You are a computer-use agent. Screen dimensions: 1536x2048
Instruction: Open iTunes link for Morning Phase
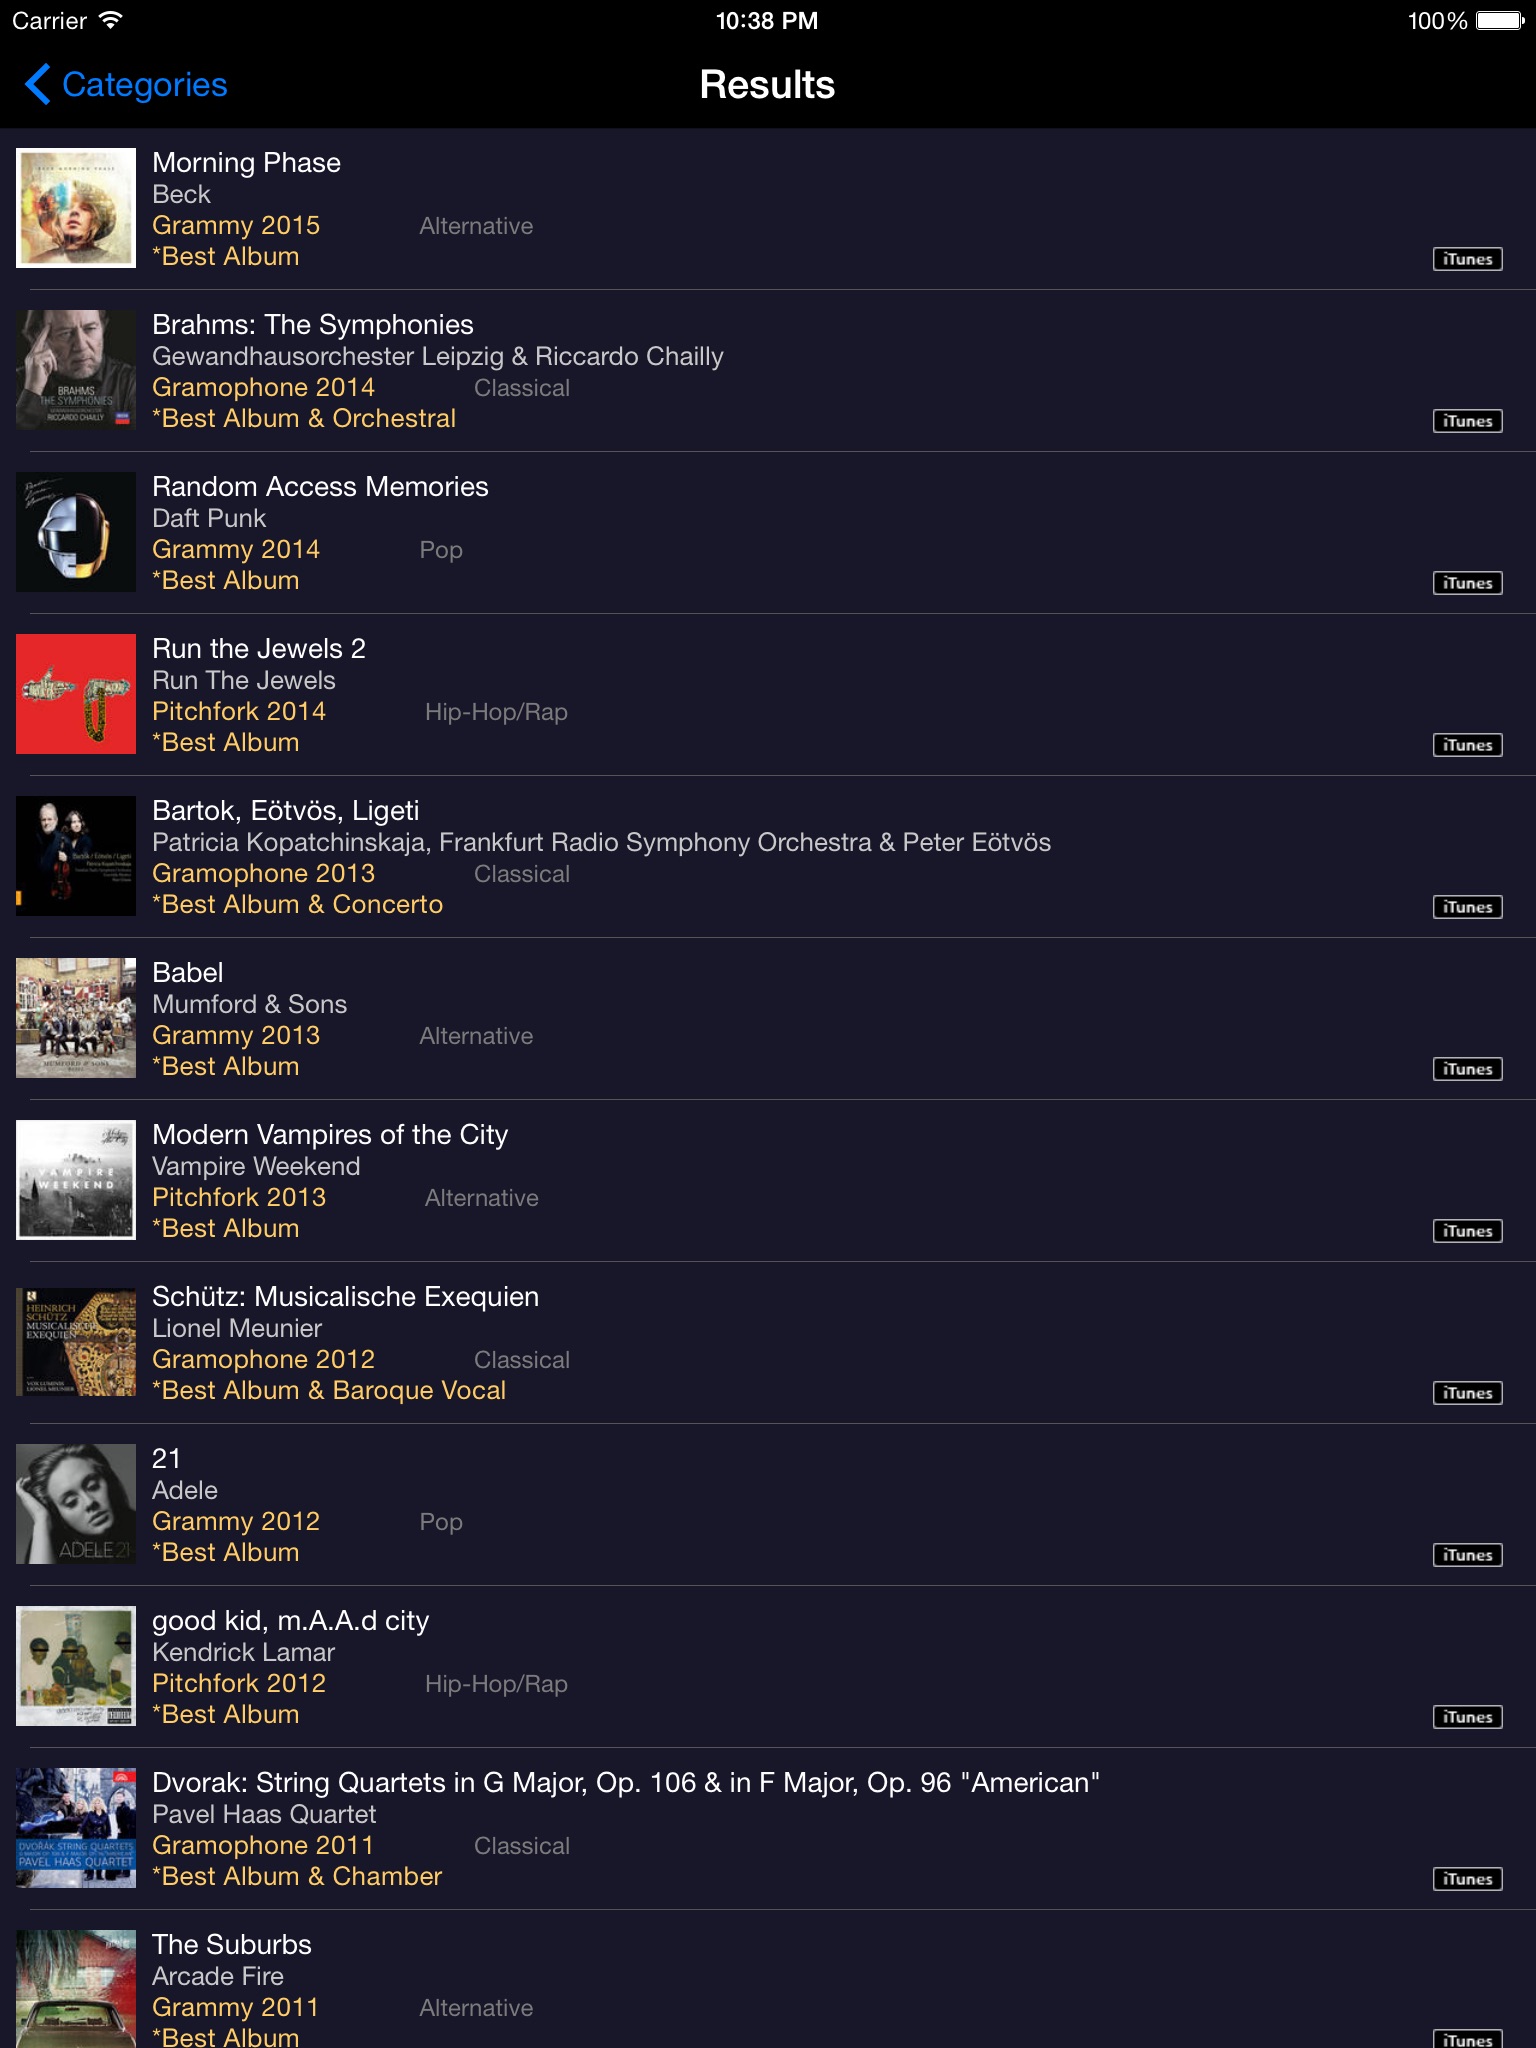1467,259
